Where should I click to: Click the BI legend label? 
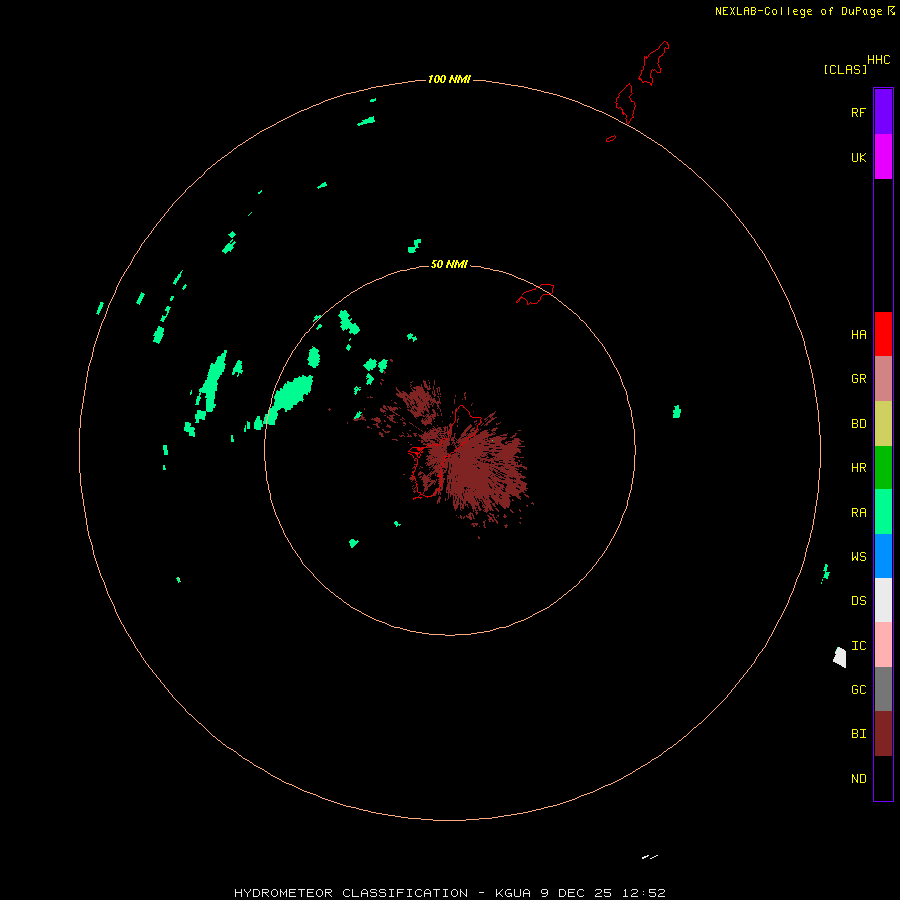(858, 734)
